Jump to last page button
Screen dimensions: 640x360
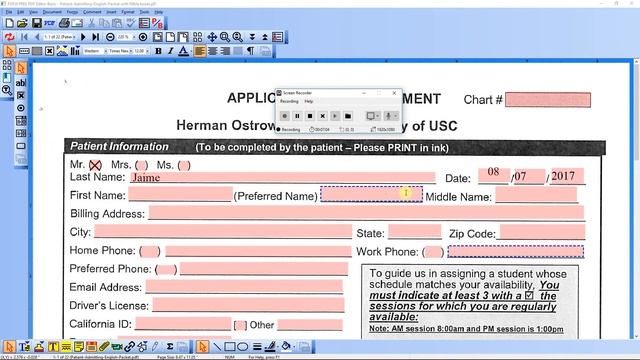click(x=96, y=37)
